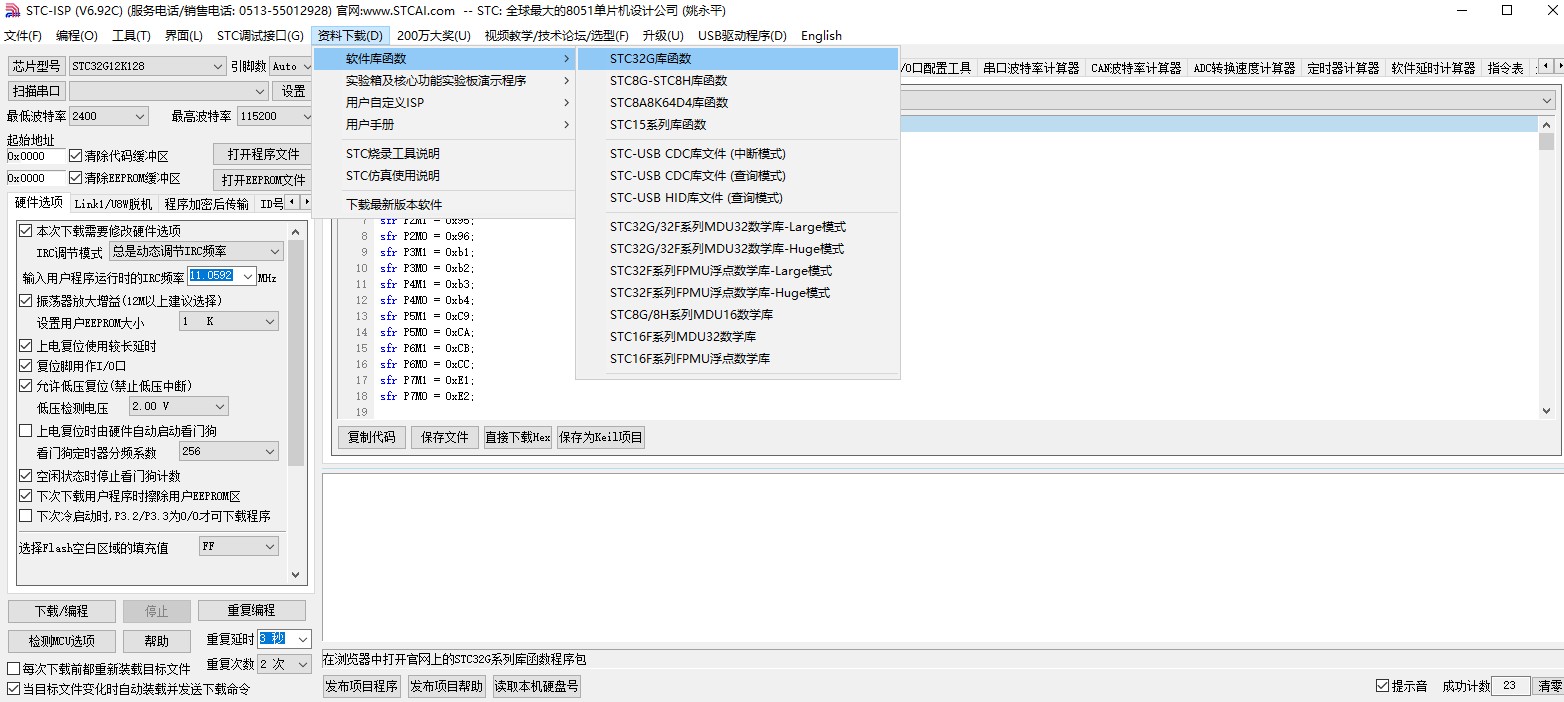Open the 重复次数 dropdown
This screenshot has height=702, width=1564.
coord(285,664)
